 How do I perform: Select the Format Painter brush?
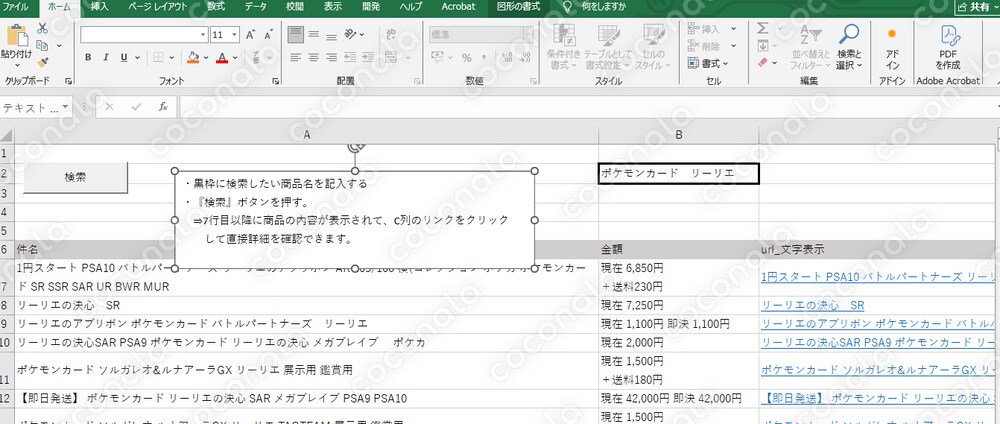(x=43, y=62)
